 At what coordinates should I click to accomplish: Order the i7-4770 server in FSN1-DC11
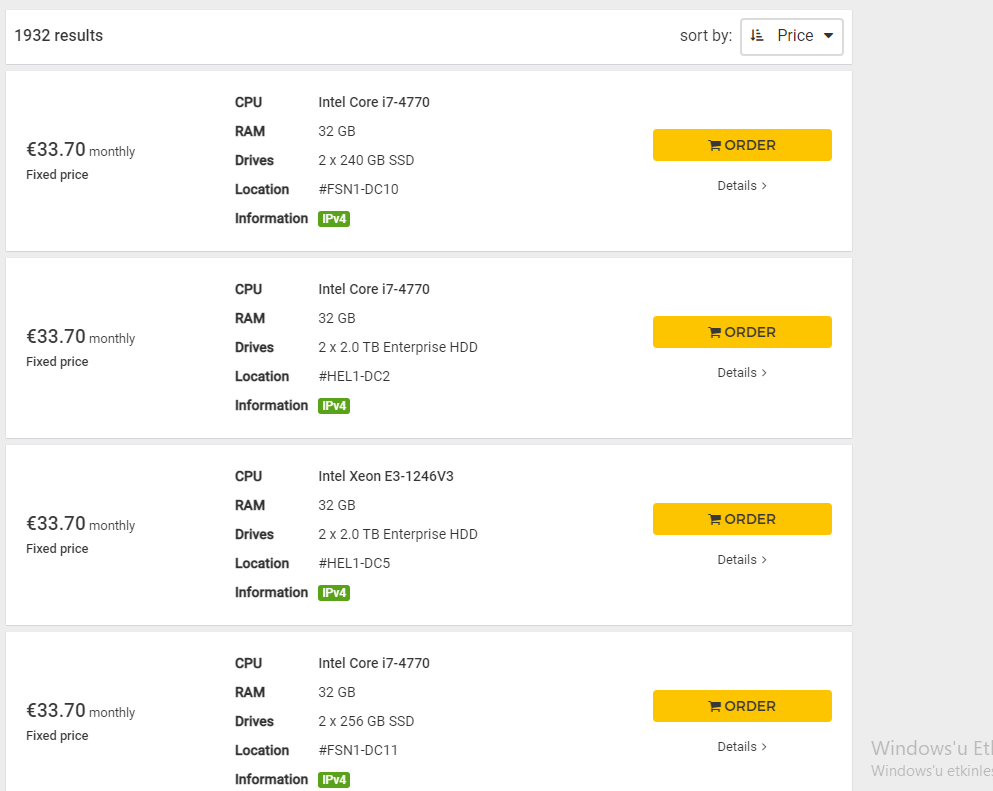click(x=742, y=706)
